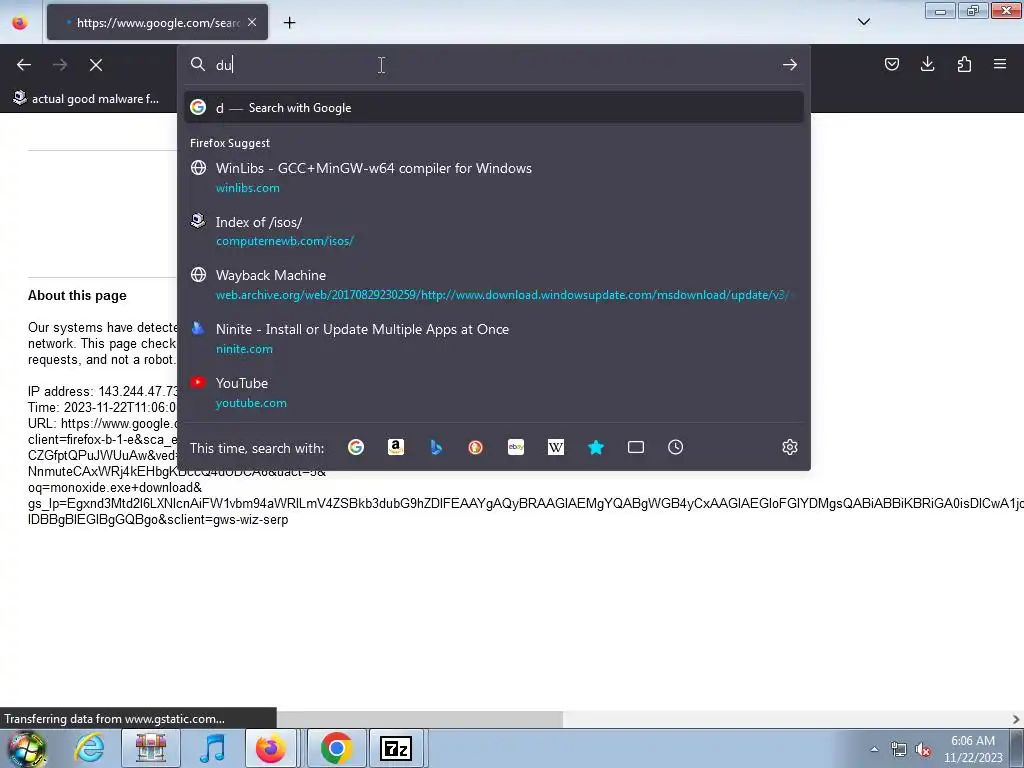
Task: Go back with the back arrow
Action: click(x=24, y=65)
